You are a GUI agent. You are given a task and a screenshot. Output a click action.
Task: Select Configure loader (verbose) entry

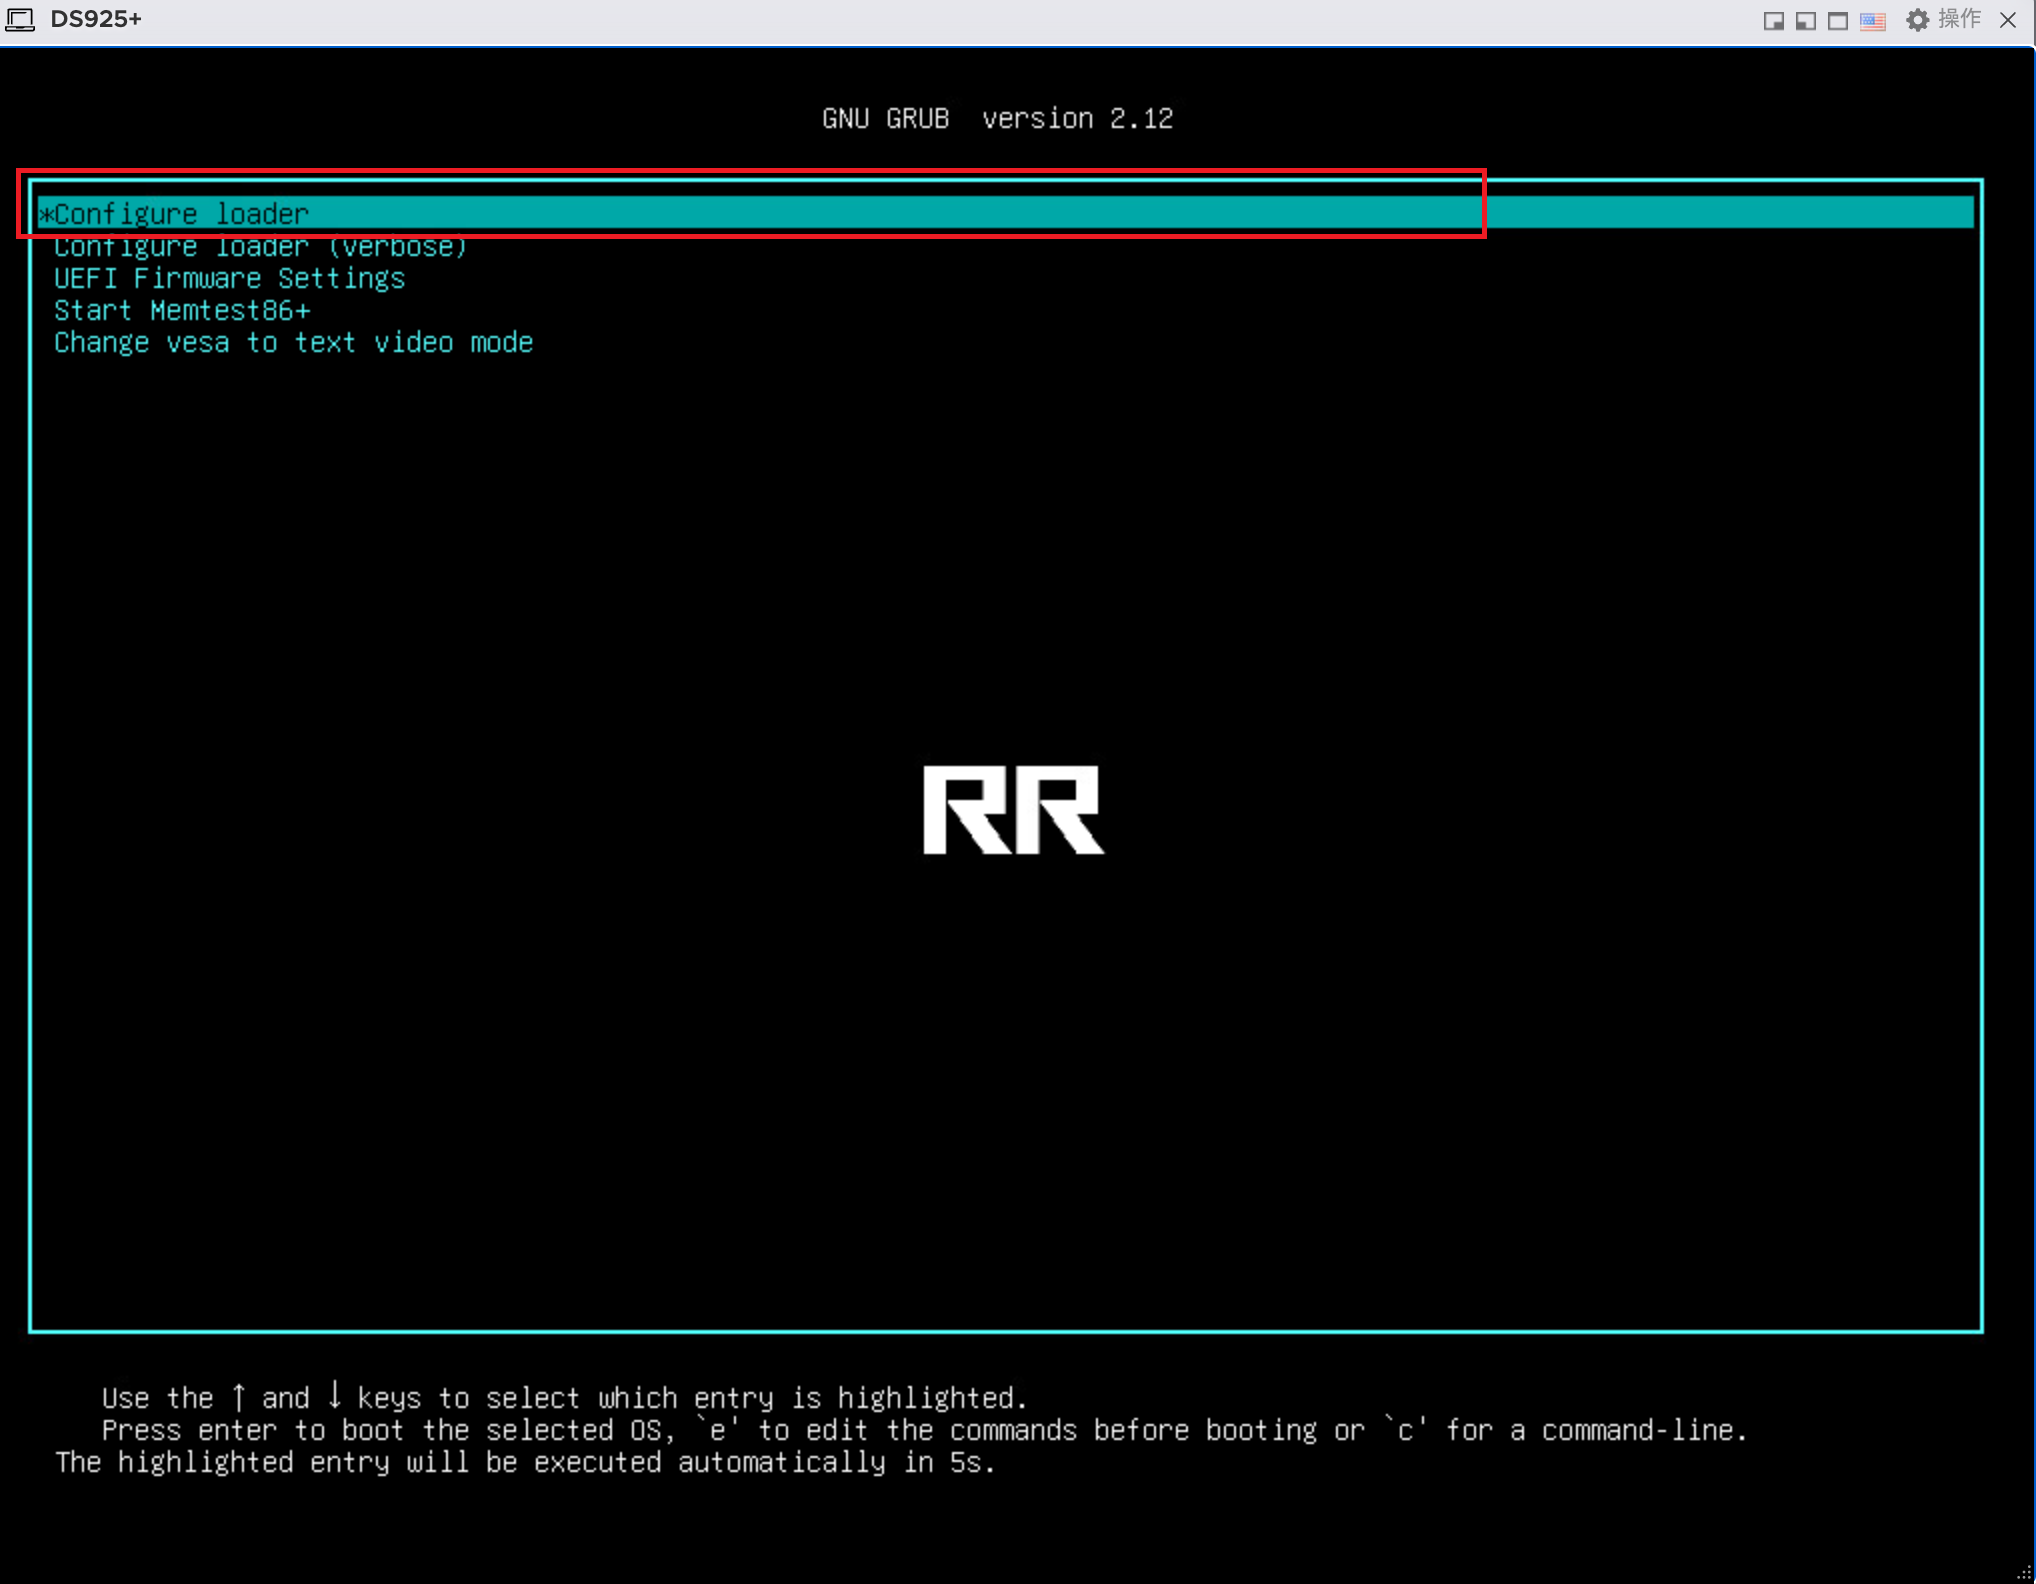click(x=260, y=247)
